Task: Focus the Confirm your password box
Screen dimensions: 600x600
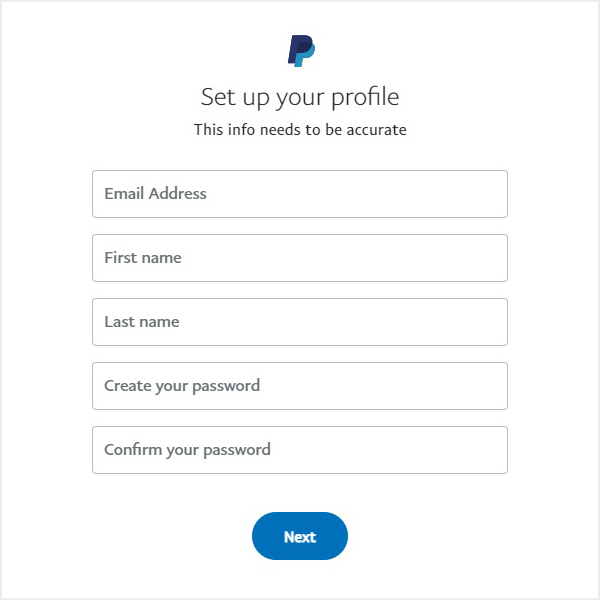Action: click(300, 450)
